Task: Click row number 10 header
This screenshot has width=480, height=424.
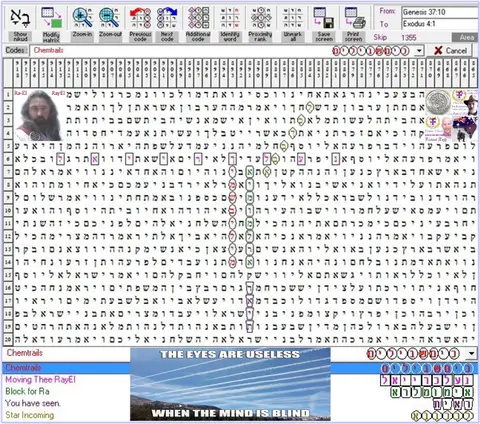Action: (8, 210)
